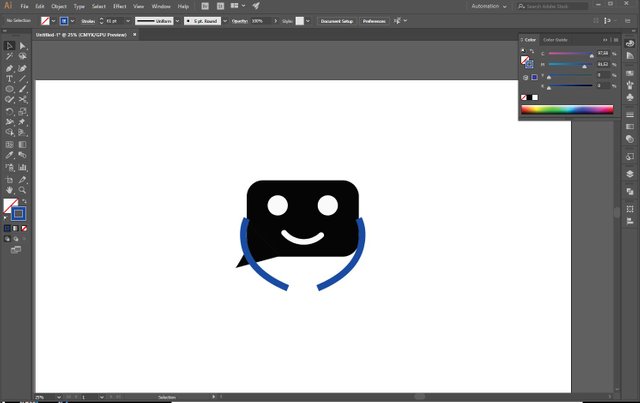Select the Direct Selection tool

(x=22, y=46)
